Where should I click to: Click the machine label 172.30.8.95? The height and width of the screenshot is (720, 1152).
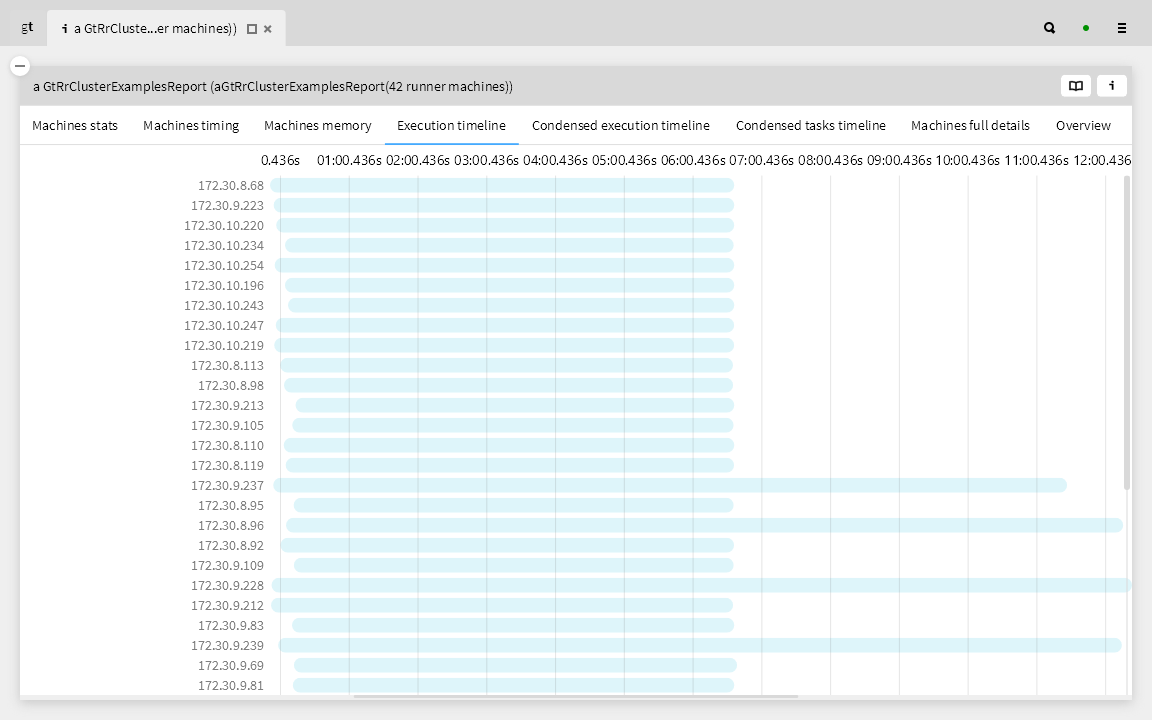[x=231, y=505]
